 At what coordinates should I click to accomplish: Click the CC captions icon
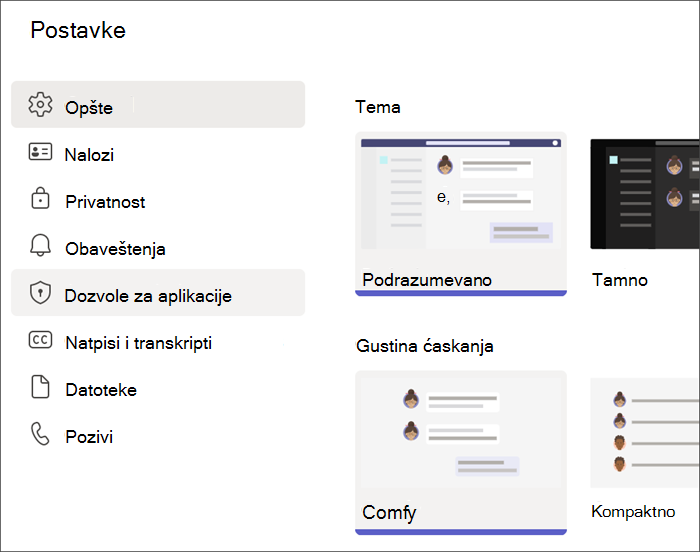pos(40,340)
